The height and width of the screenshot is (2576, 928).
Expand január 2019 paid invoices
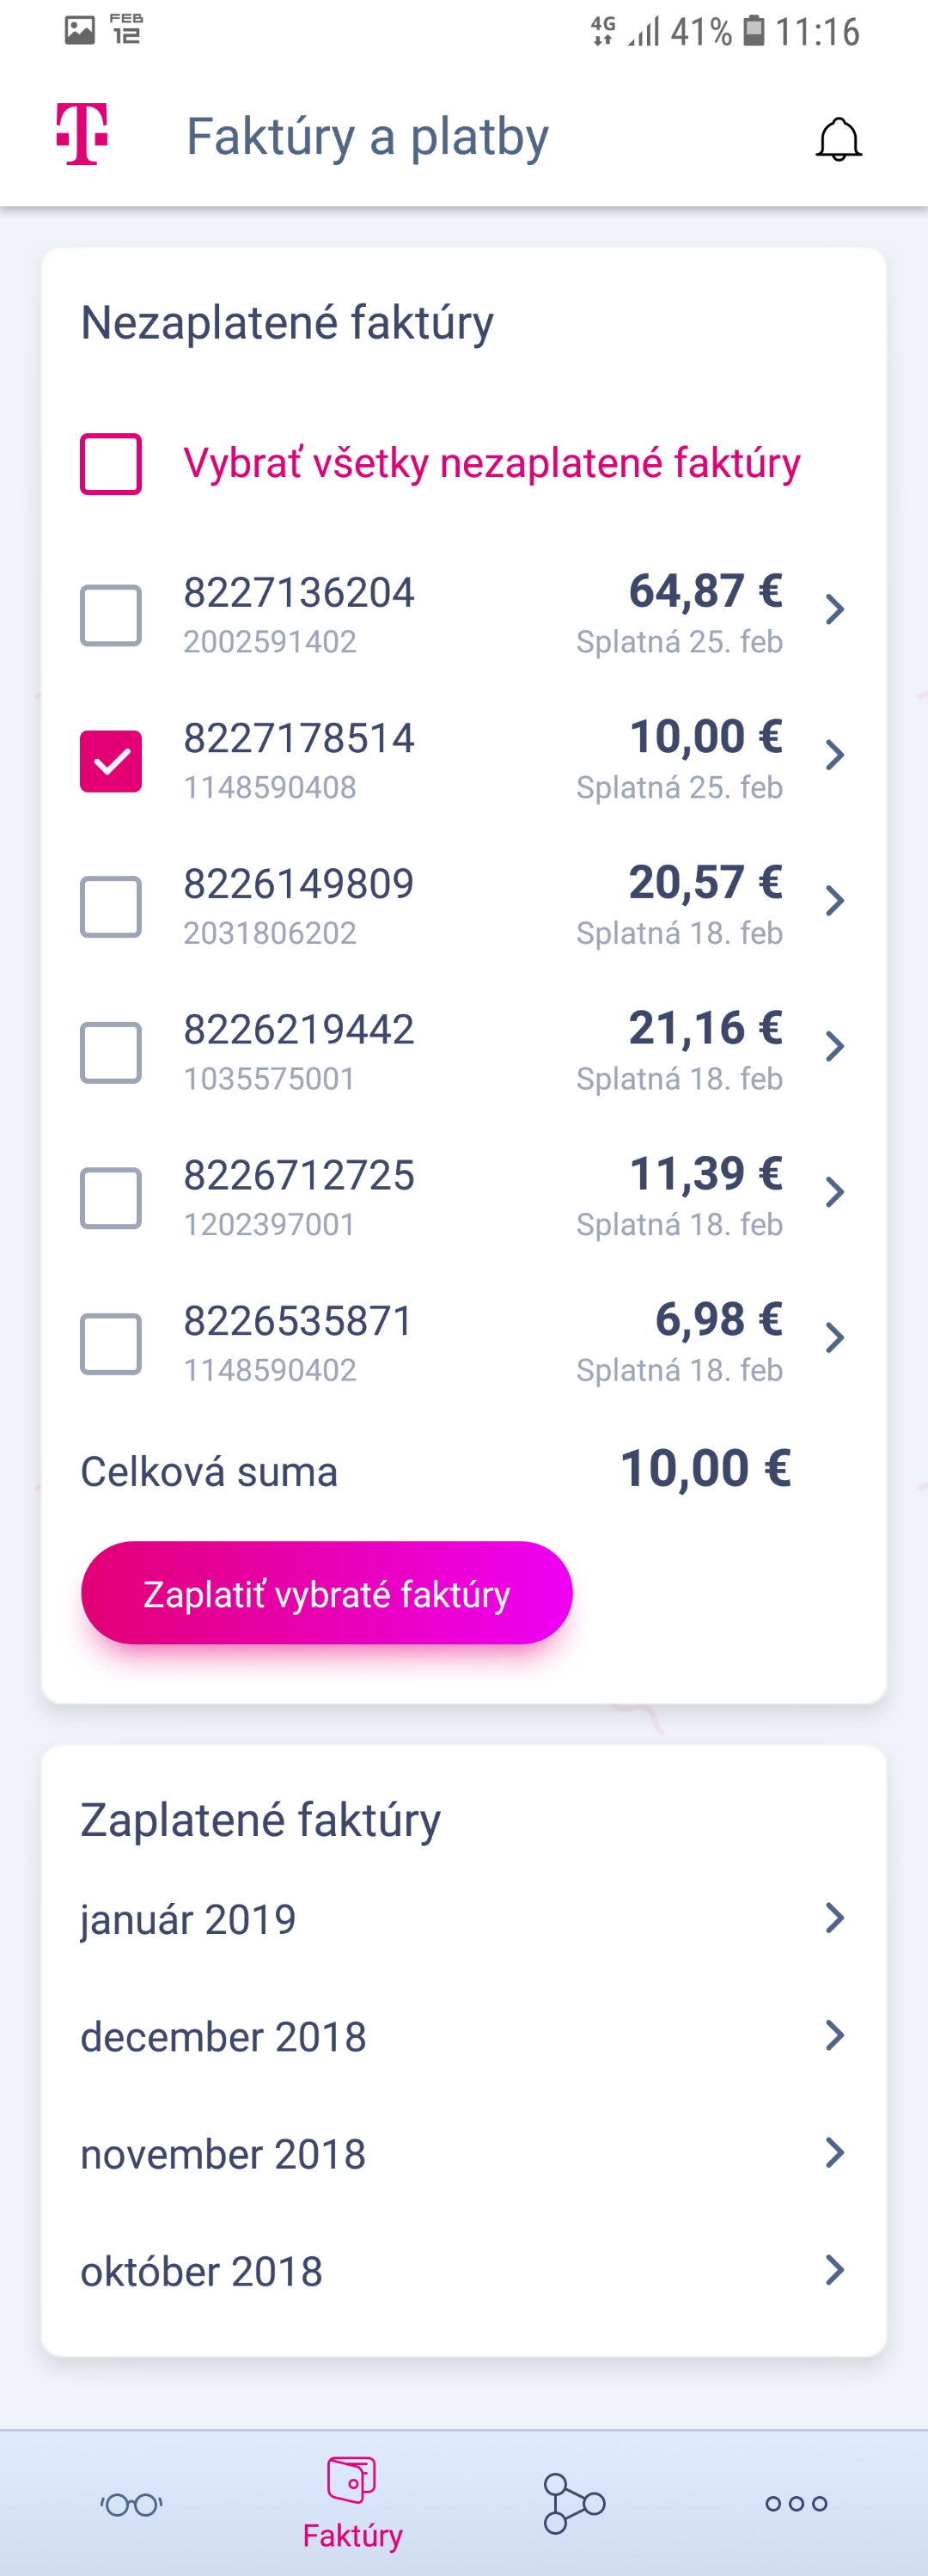click(463, 1919)
